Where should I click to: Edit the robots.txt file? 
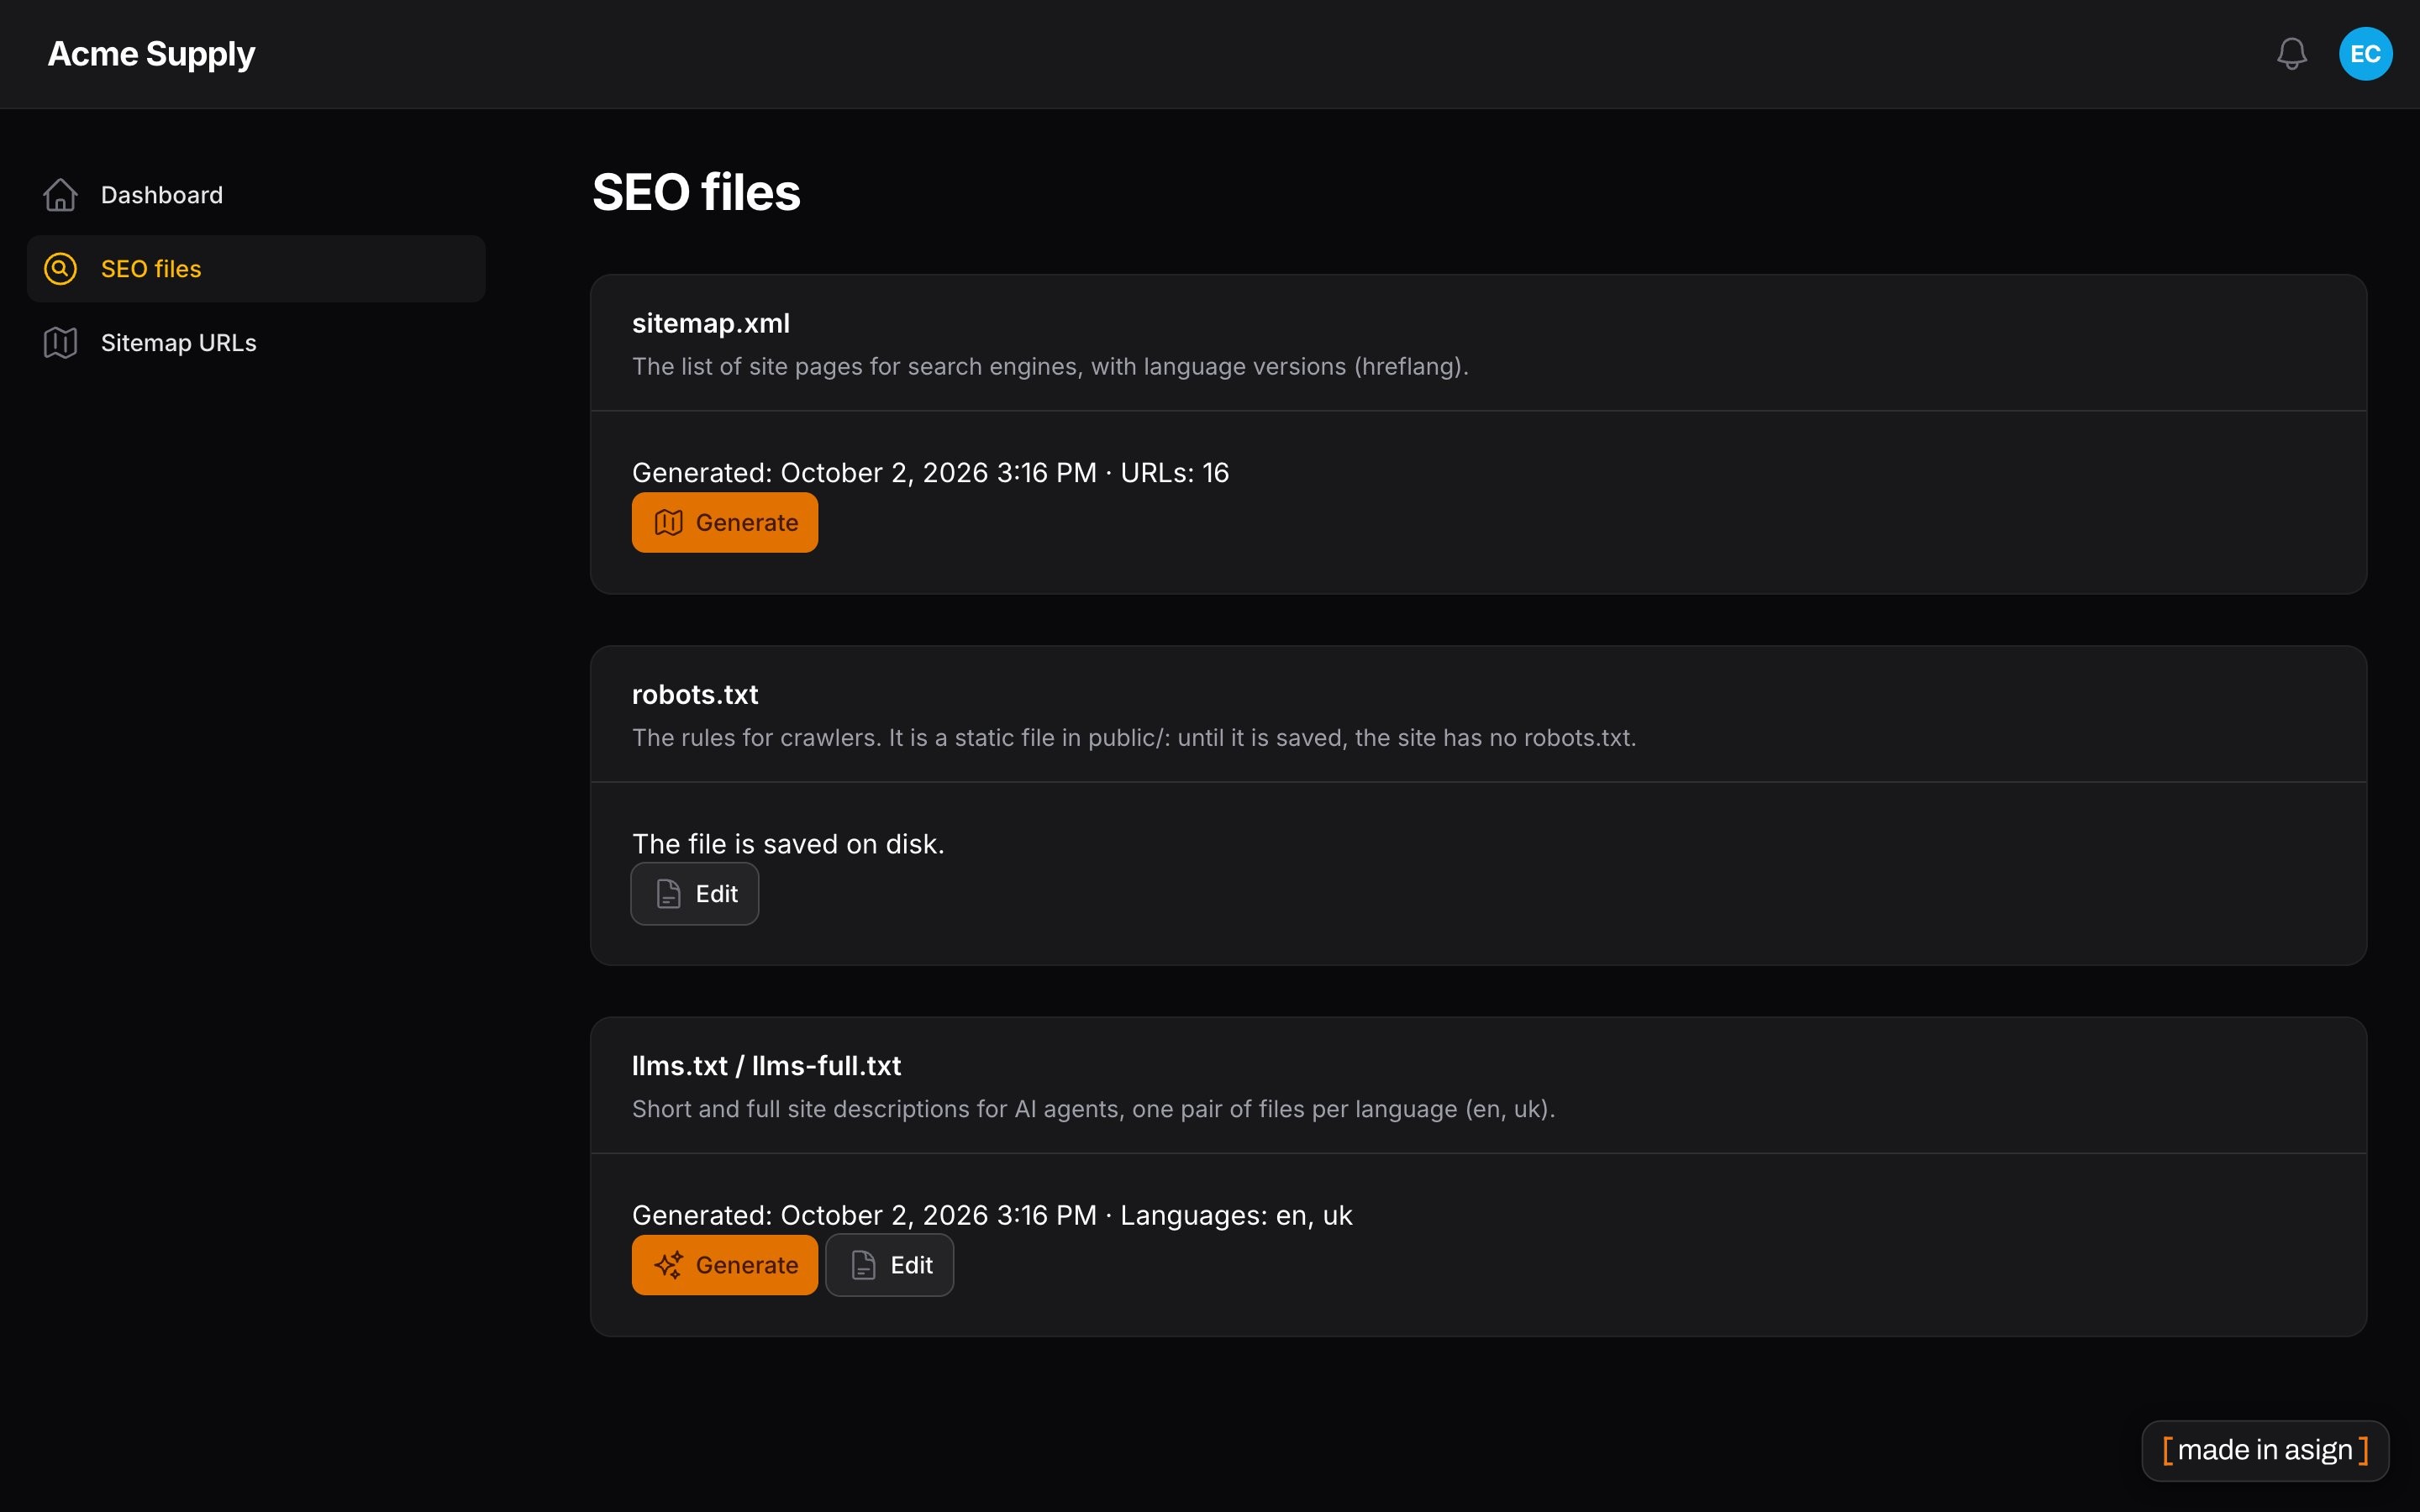695,894
